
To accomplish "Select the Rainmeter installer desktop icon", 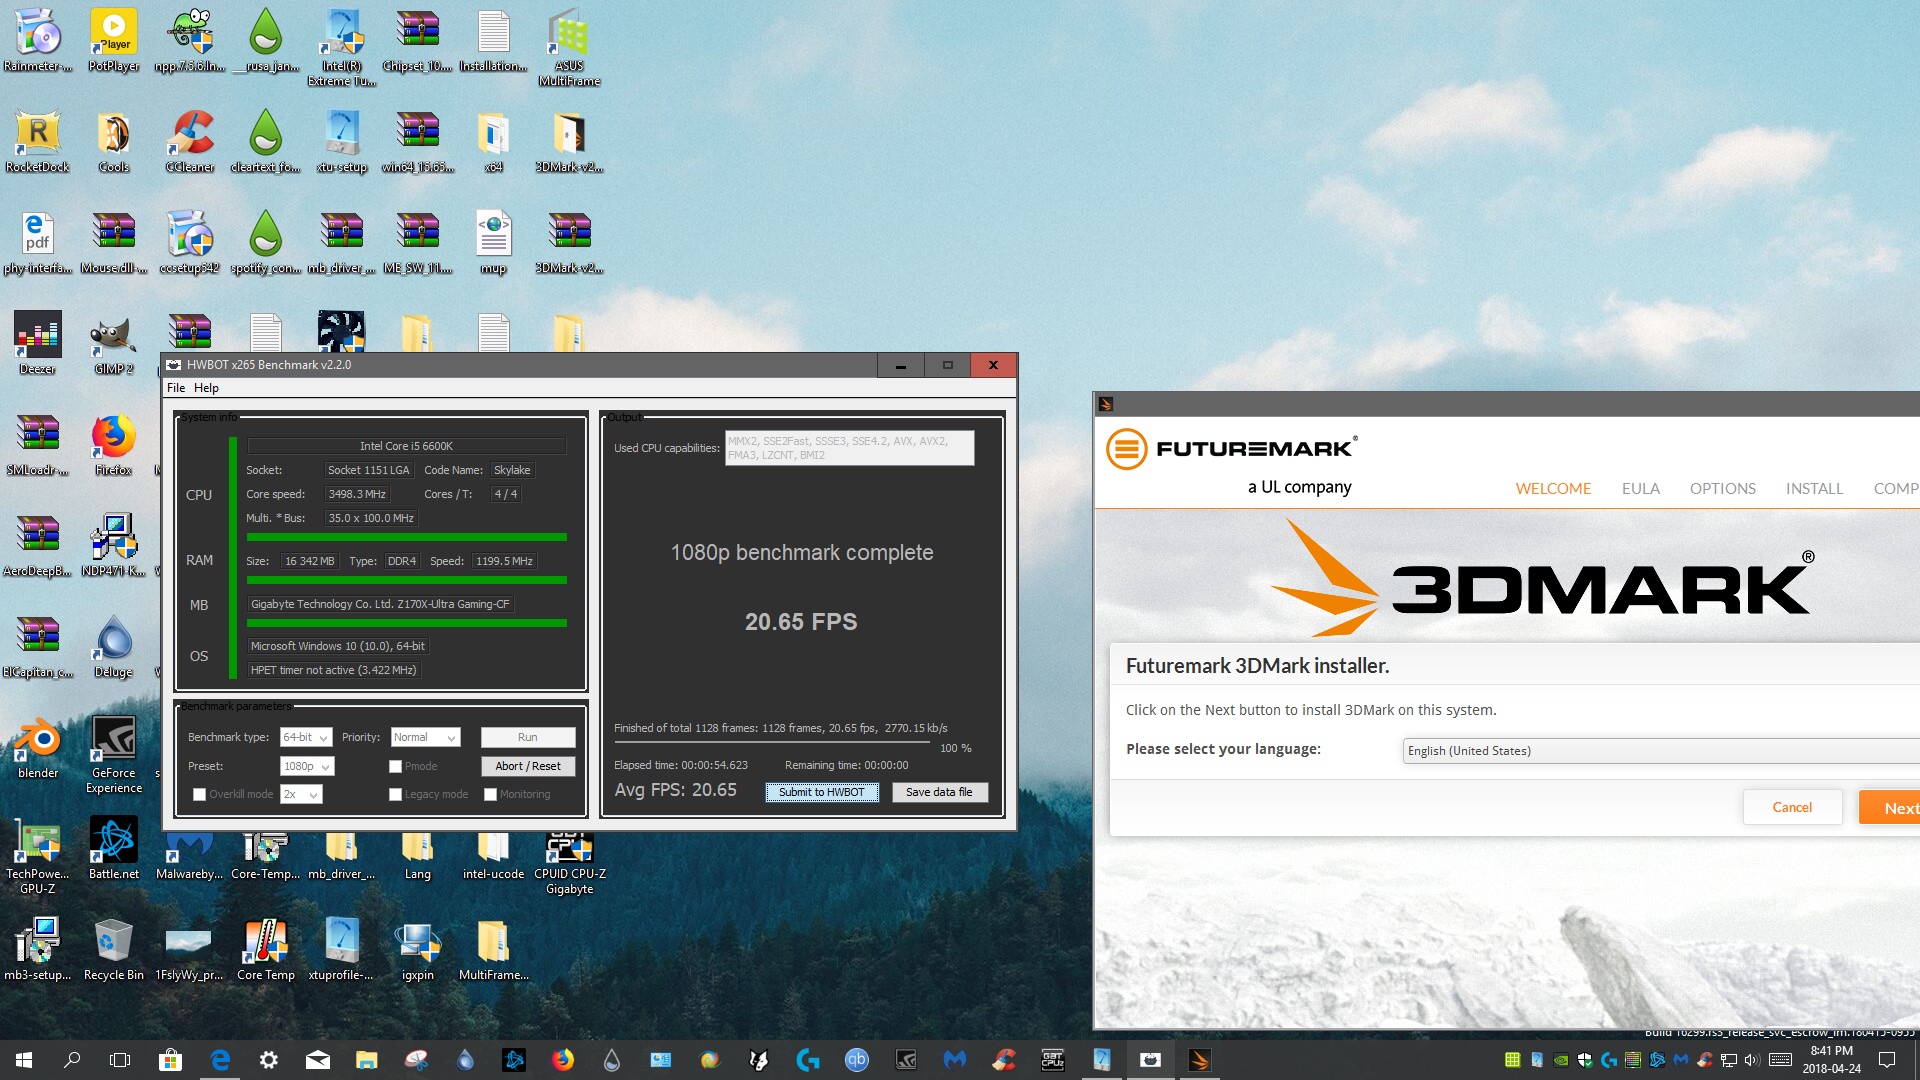I will click(38, 41).
